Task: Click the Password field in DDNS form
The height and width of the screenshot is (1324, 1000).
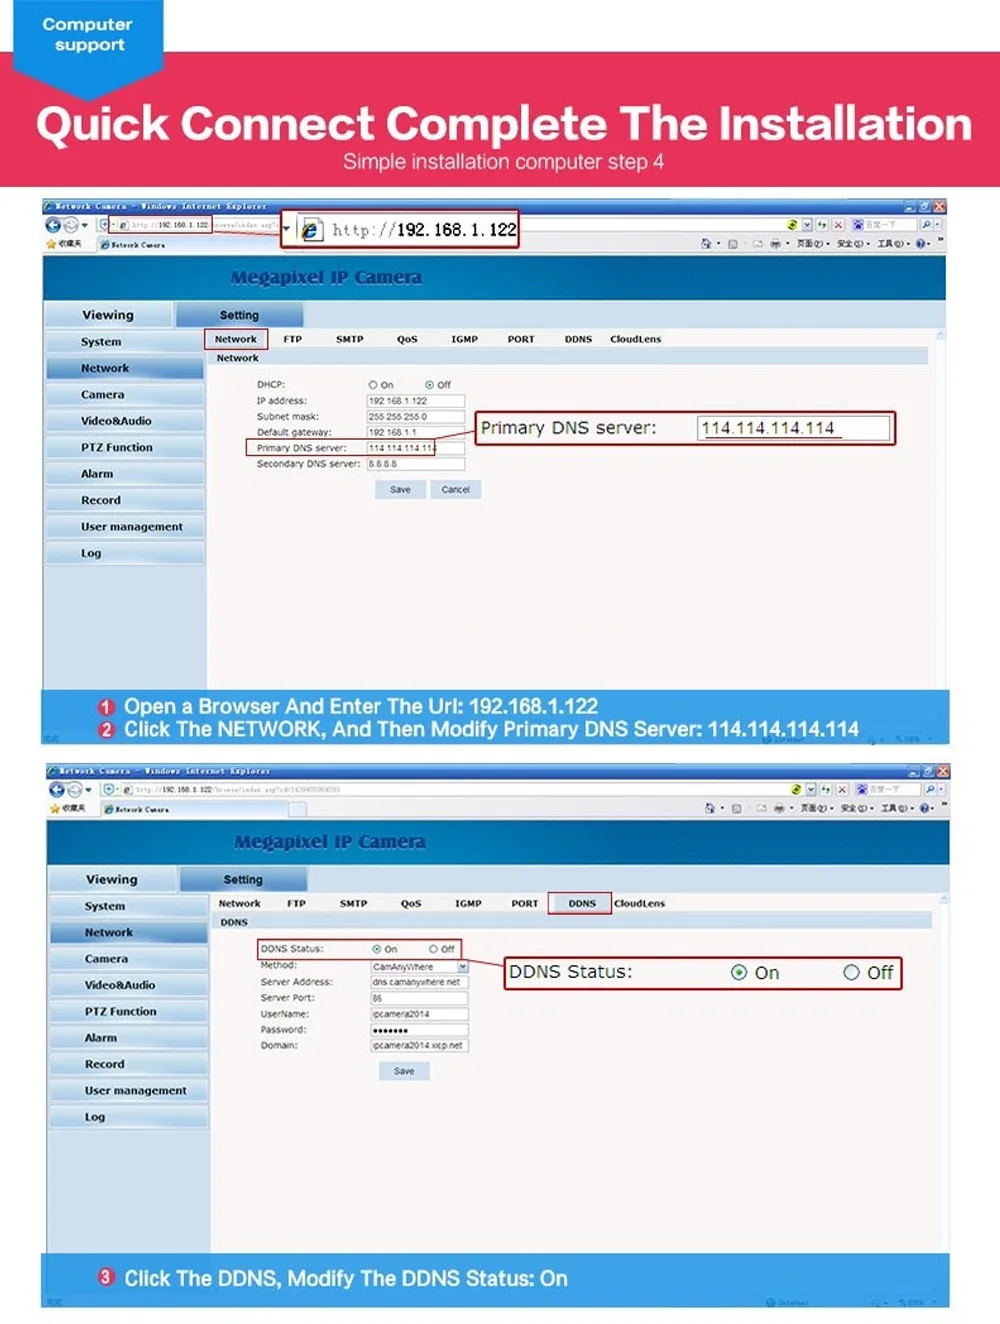Action: [420, 1030]
